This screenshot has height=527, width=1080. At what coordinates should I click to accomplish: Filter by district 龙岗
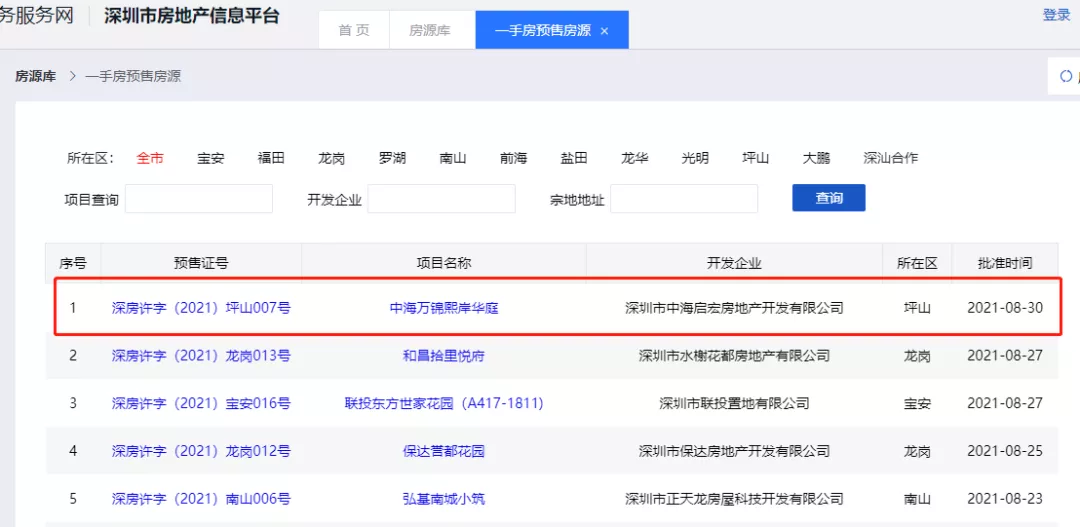[331, 158]
